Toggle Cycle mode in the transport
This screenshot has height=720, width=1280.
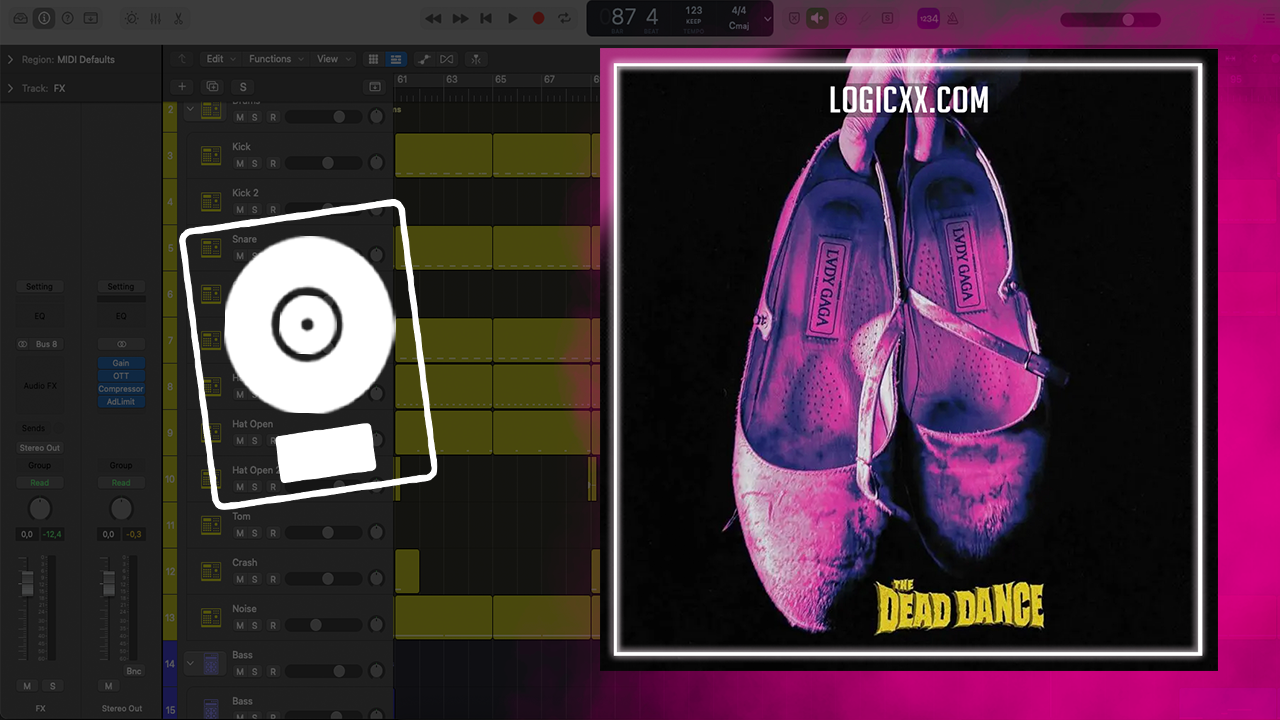pyautogui.click(x=564, y=18)
